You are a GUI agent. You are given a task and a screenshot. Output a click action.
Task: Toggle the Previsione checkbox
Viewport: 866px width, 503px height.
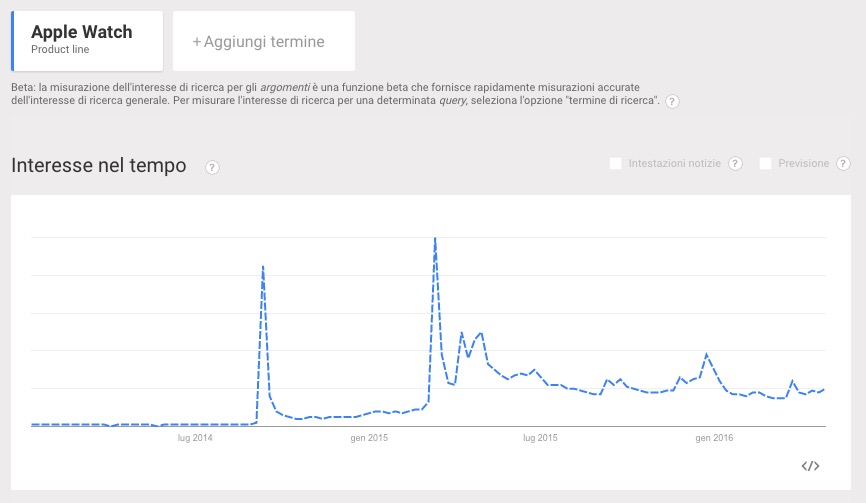pyautogui.click(x=766, y=164)
